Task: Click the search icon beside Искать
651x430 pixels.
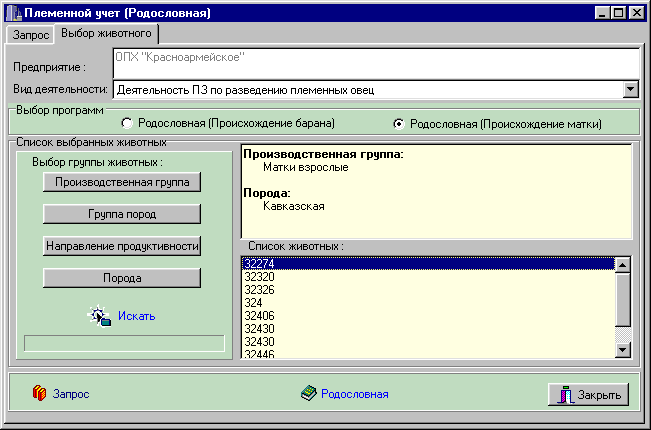Action: point(100,316)
